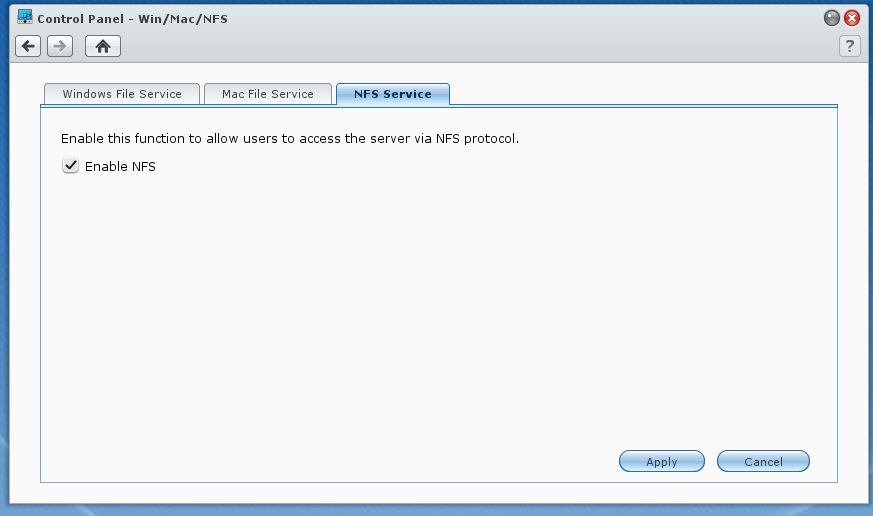Click the NFS protocol description text
Image resolution: width=873 pixels, height=516 pixels.
click(290, 138)
